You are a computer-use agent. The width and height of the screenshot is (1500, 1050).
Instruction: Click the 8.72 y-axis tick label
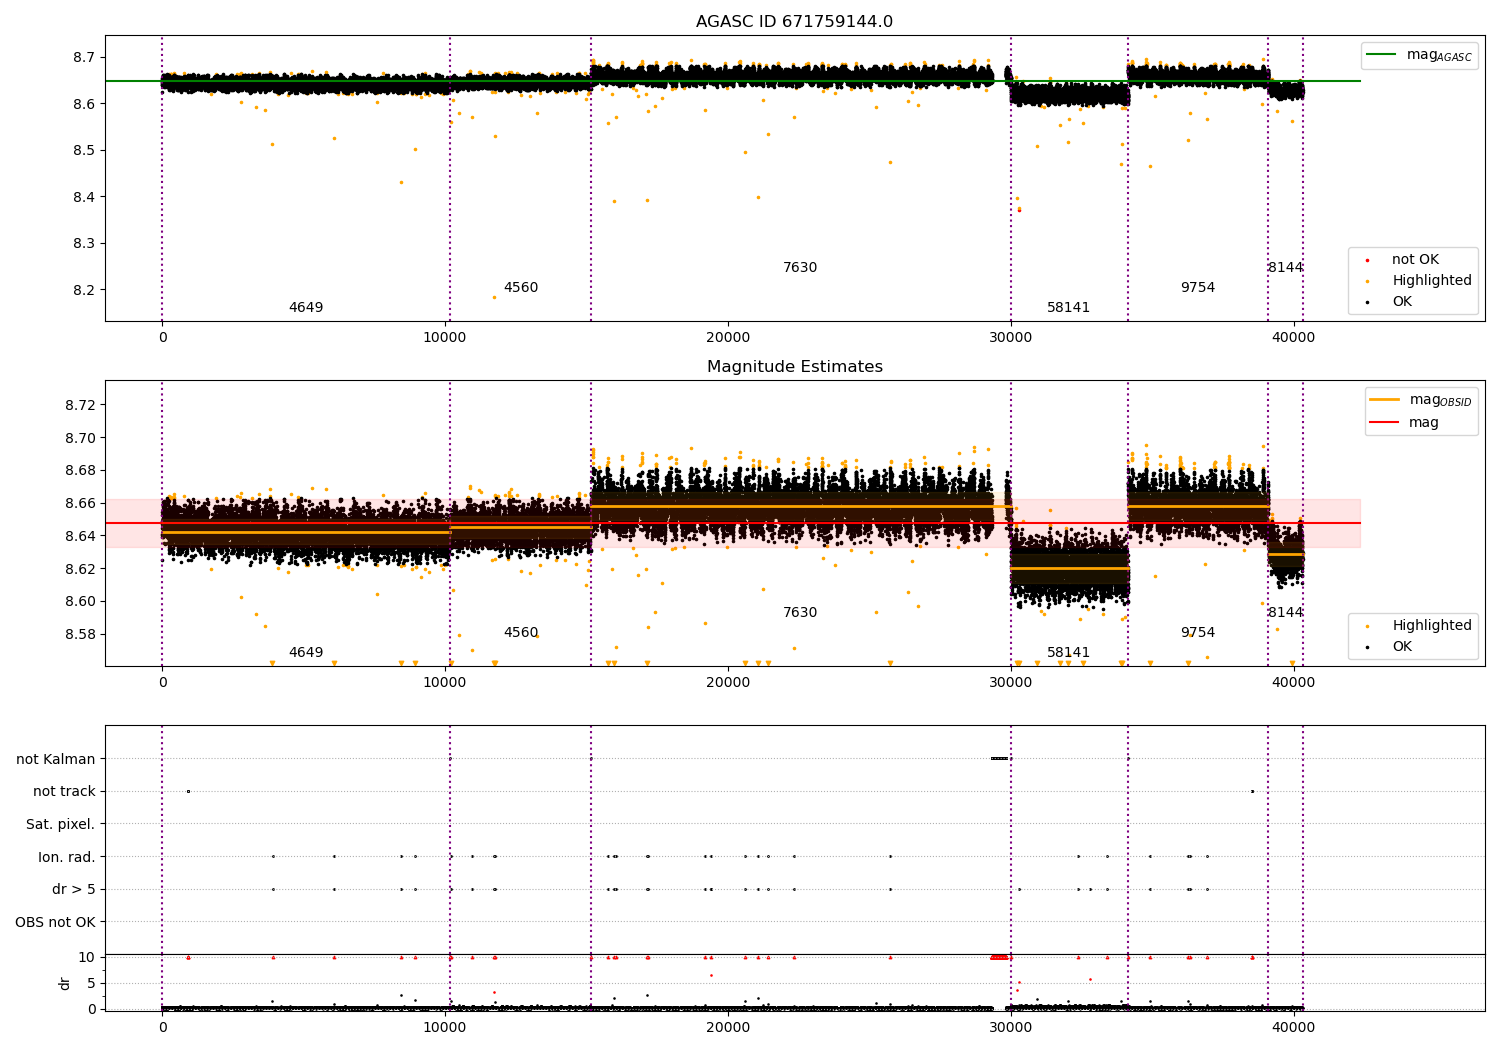coord(80,405)
